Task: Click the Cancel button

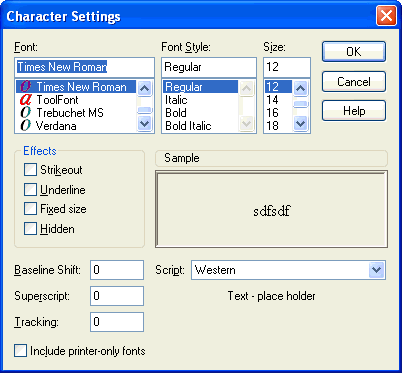Action: 354,82
